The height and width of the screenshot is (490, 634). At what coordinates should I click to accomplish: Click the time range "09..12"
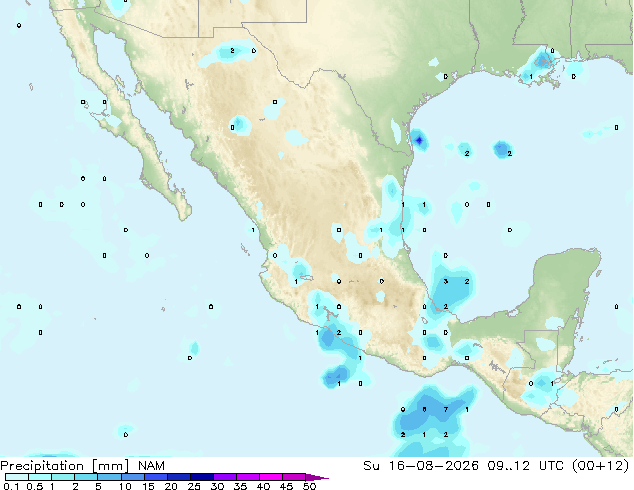pyautogui.click(x=508, y=466)
